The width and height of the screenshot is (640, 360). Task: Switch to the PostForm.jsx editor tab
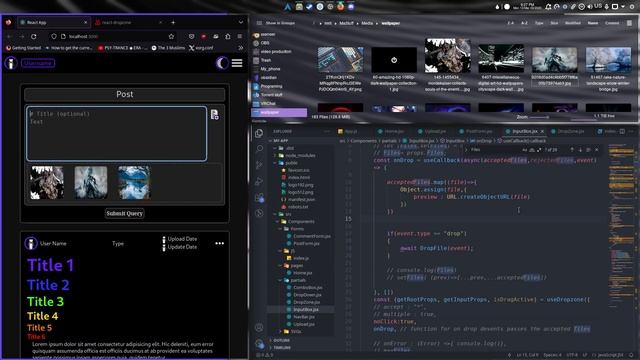476,131
